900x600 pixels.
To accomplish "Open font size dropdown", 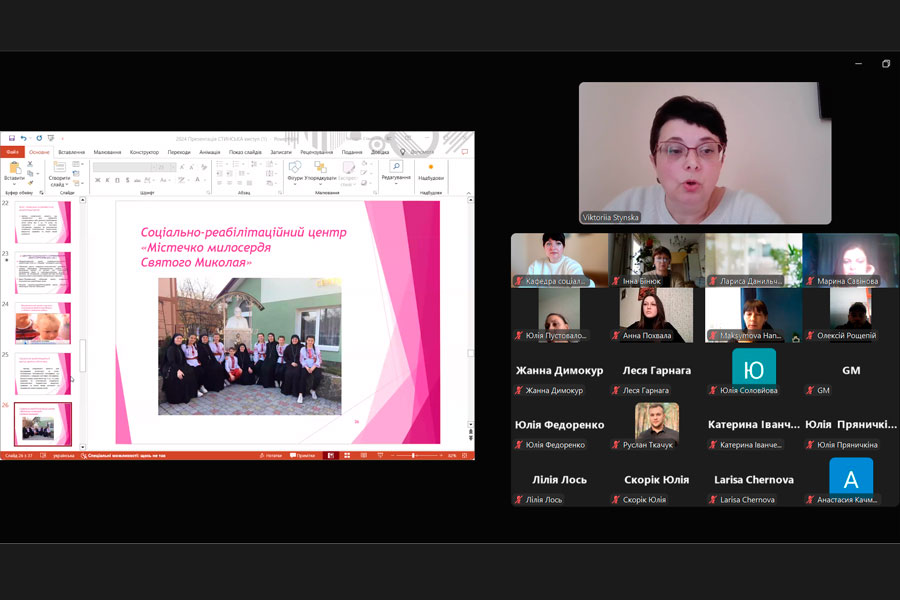I will (x=172, y=167).
